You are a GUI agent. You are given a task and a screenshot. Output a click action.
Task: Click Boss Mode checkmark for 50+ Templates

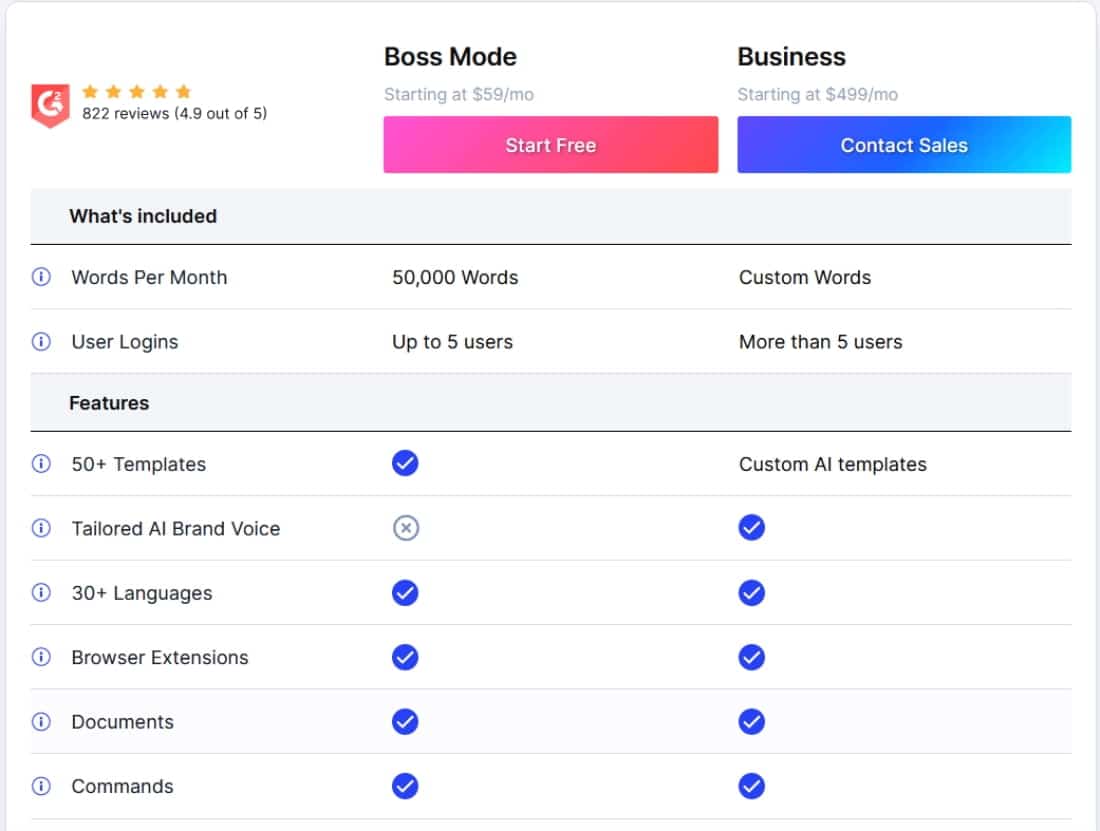coord(405,463)
